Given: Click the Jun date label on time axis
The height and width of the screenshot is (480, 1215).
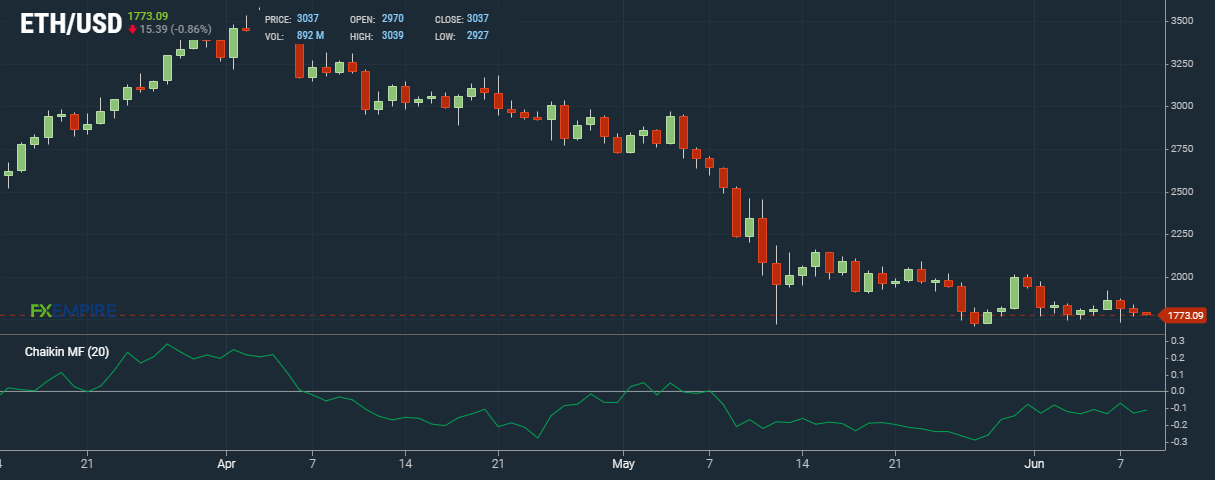Looking at the screenshot, I should (1036, 465).
